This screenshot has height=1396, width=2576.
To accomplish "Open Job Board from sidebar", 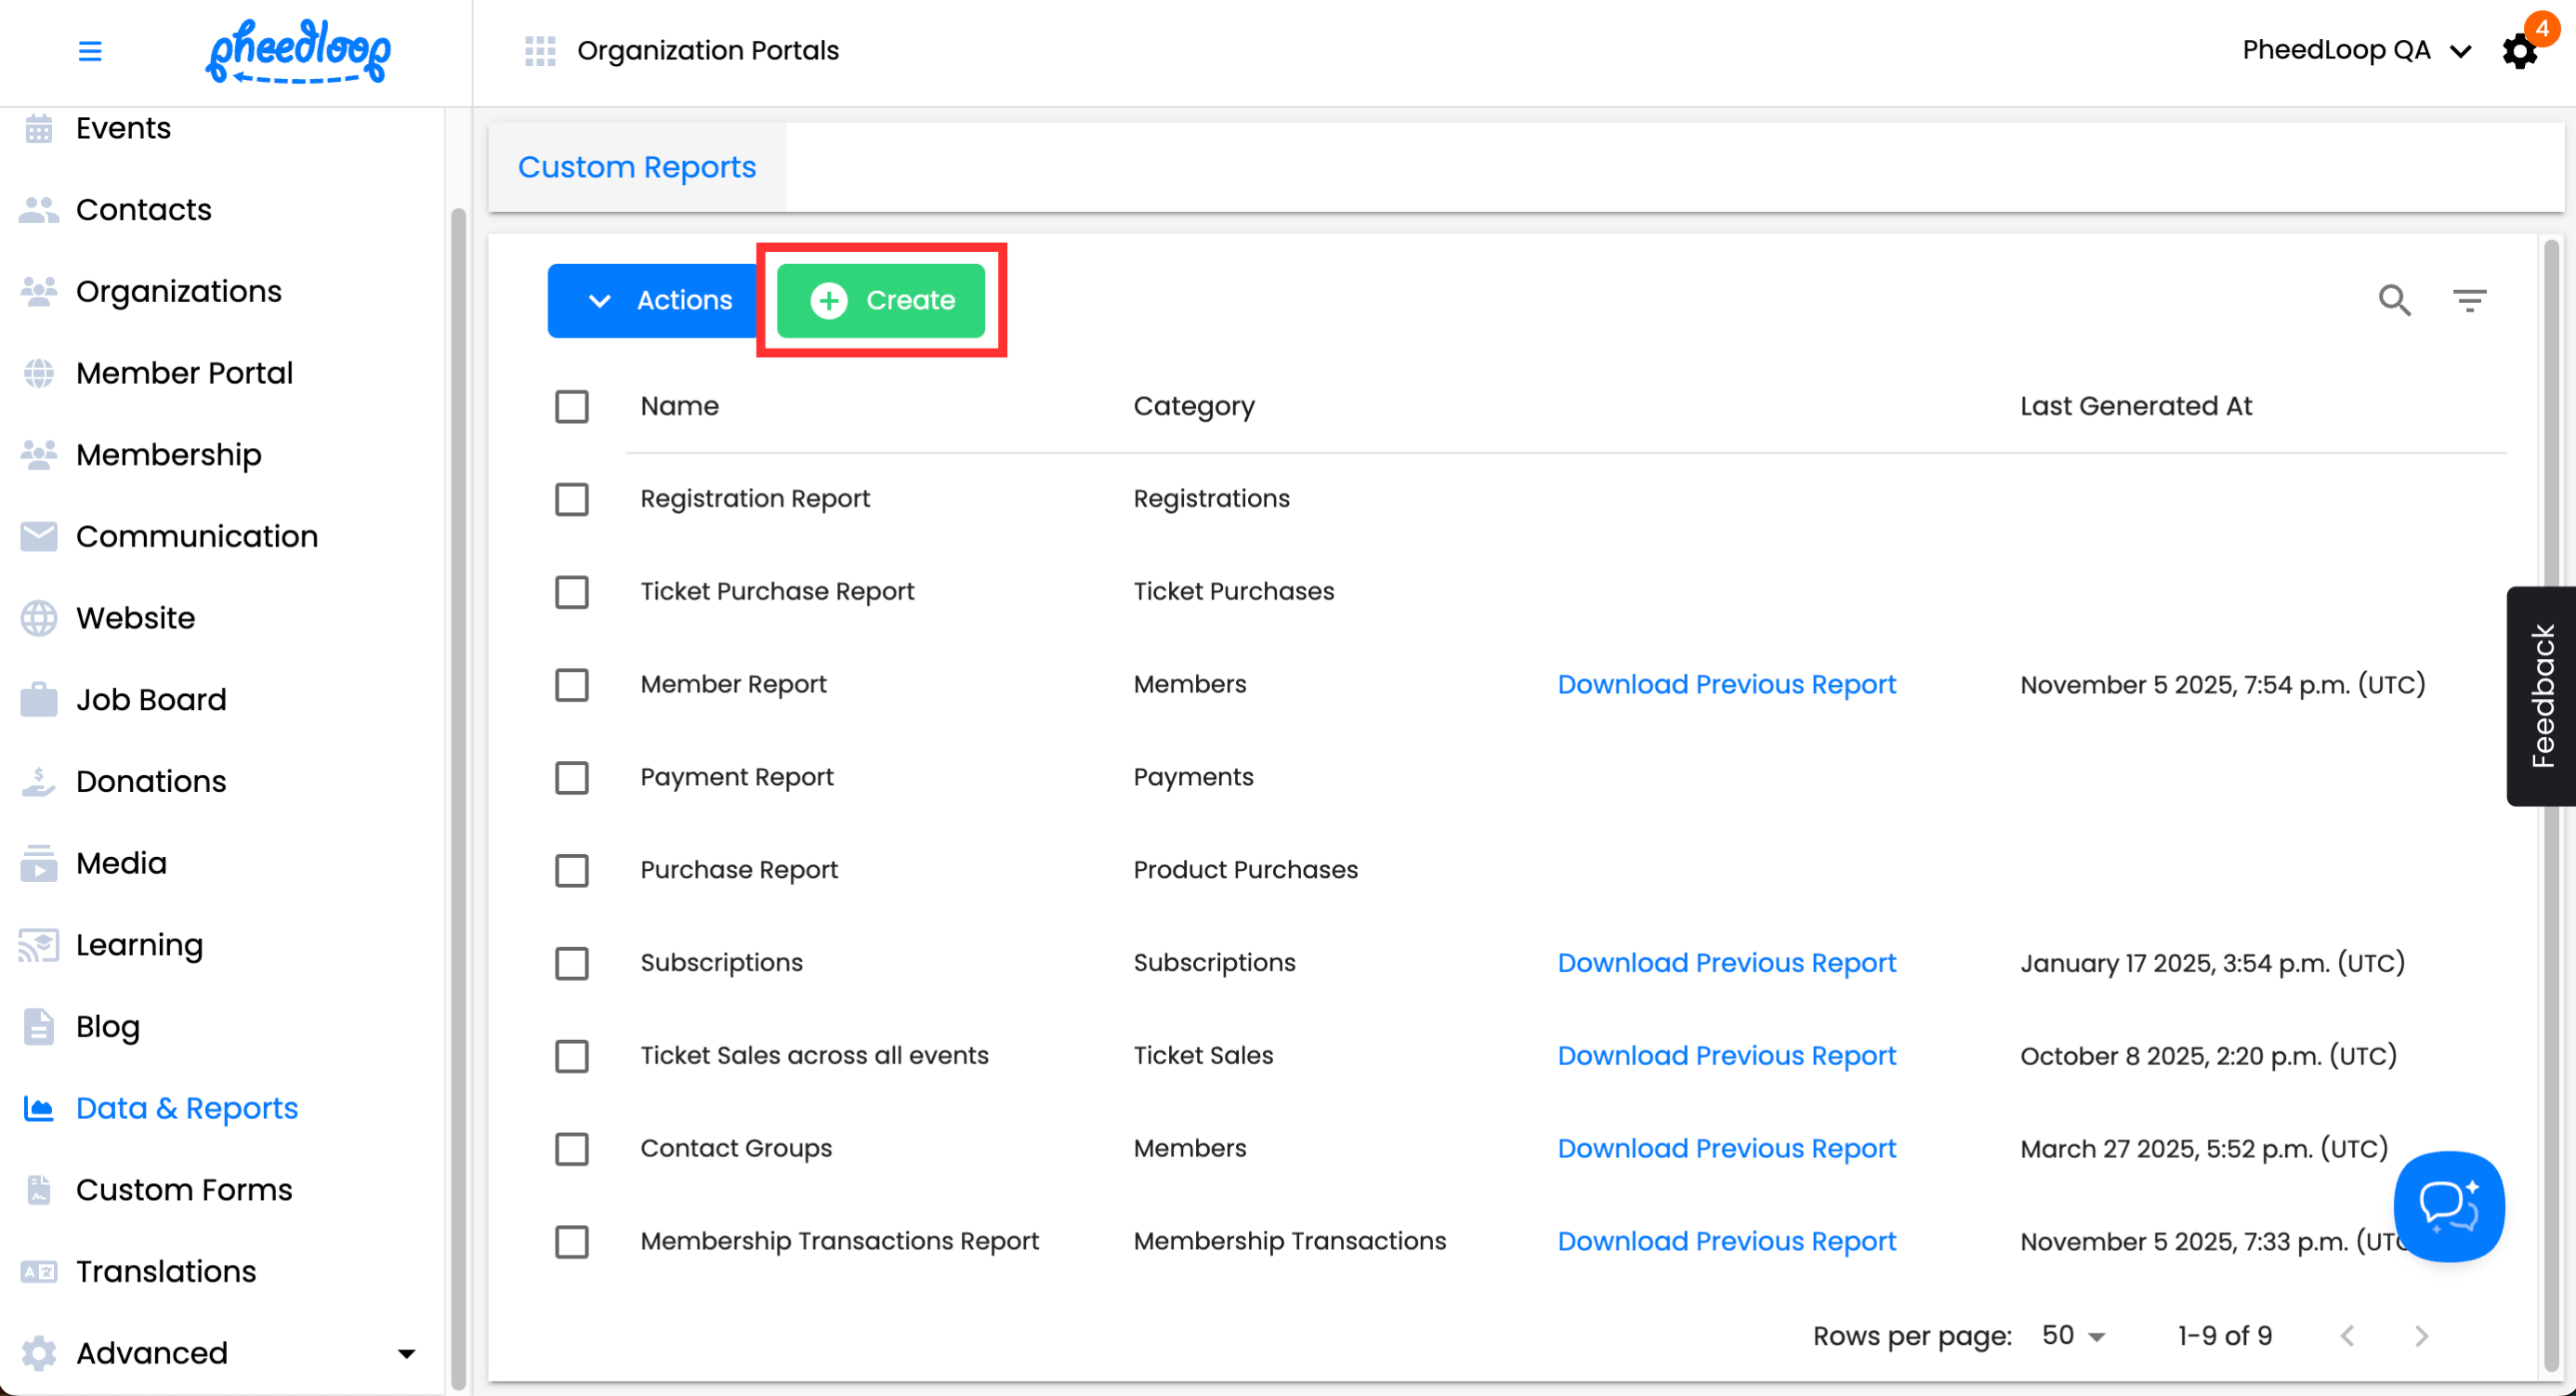I will 151,699.
